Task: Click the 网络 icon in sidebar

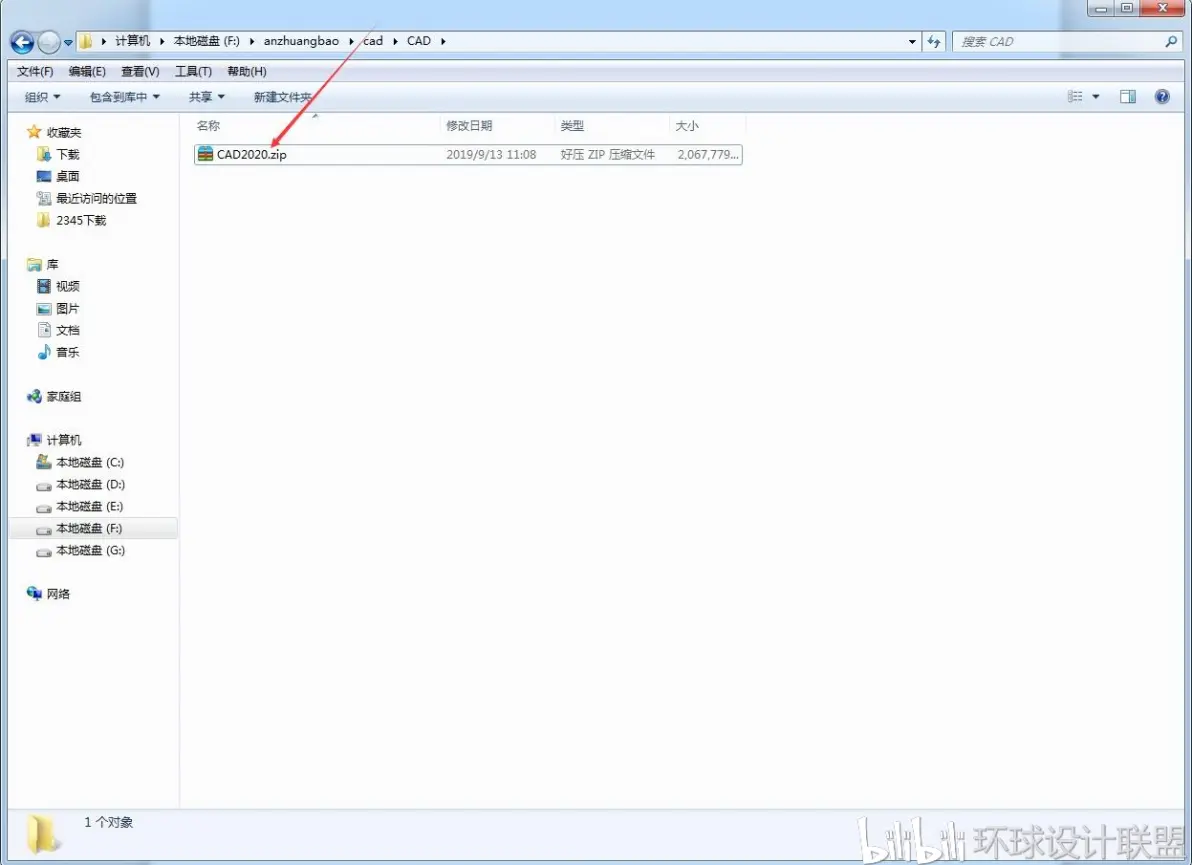Action: tap(34, 594)
